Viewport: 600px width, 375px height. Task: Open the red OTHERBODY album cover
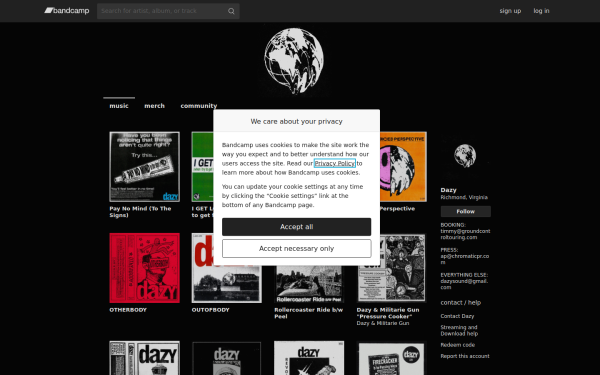coord(144,268)
